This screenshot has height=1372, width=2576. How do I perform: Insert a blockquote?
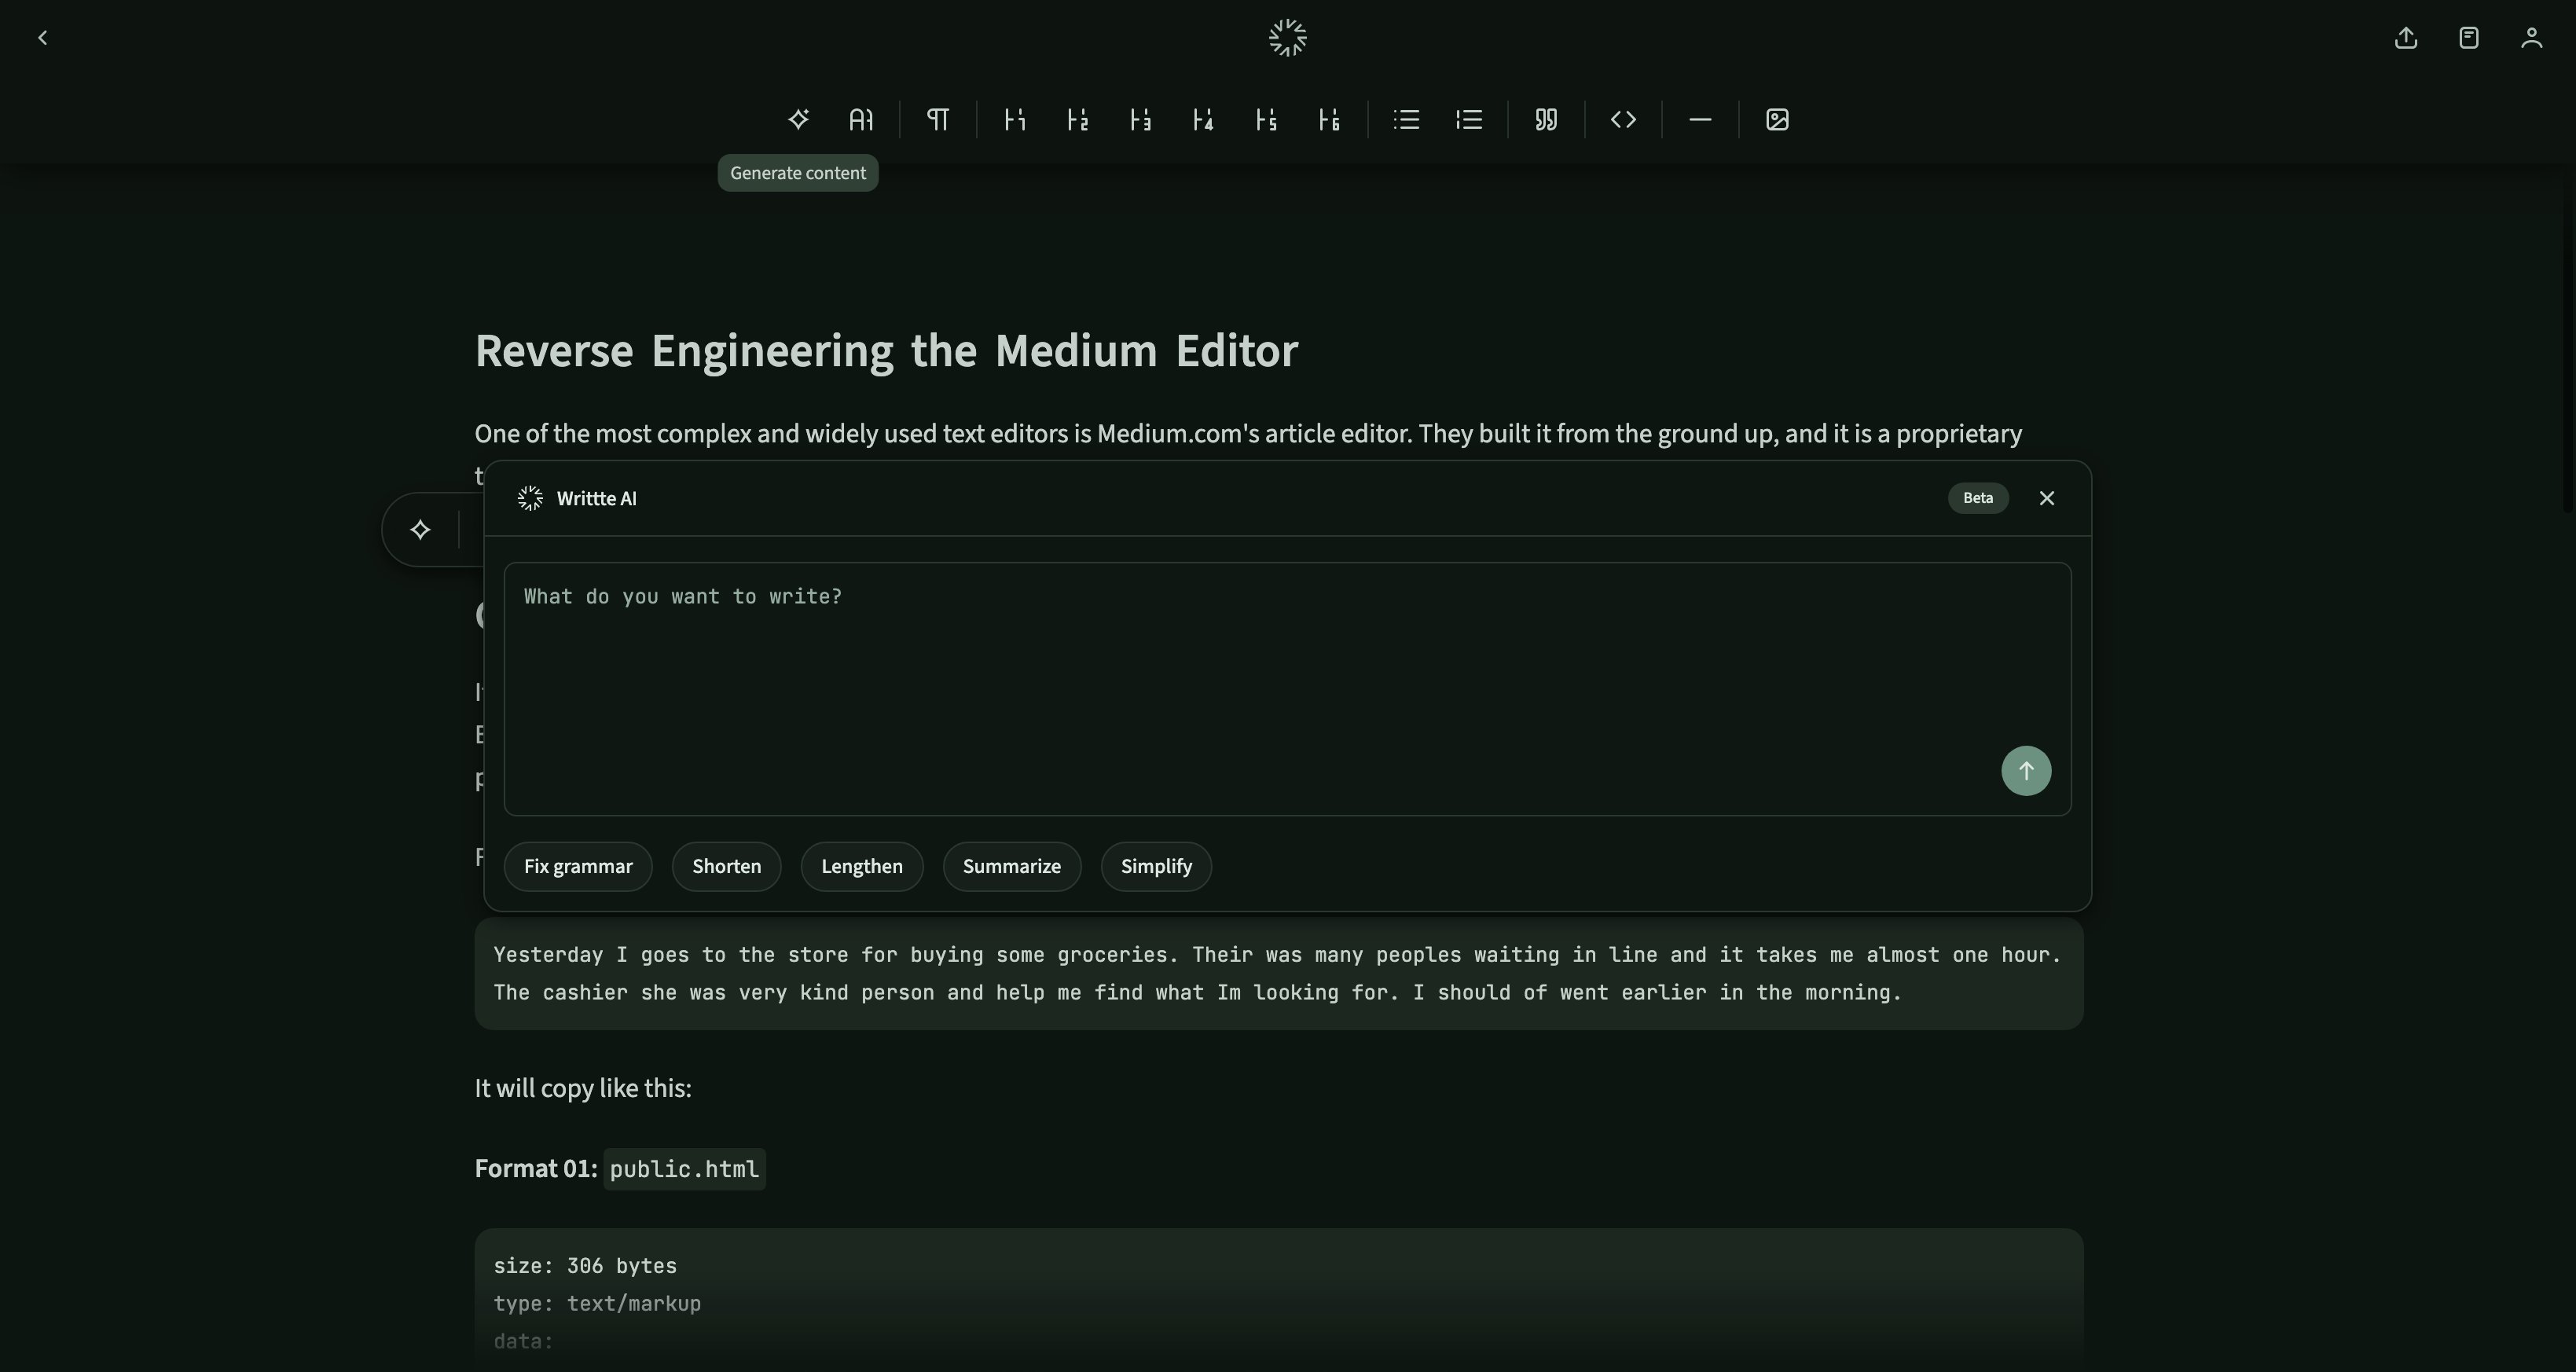tap(1546, 120)
